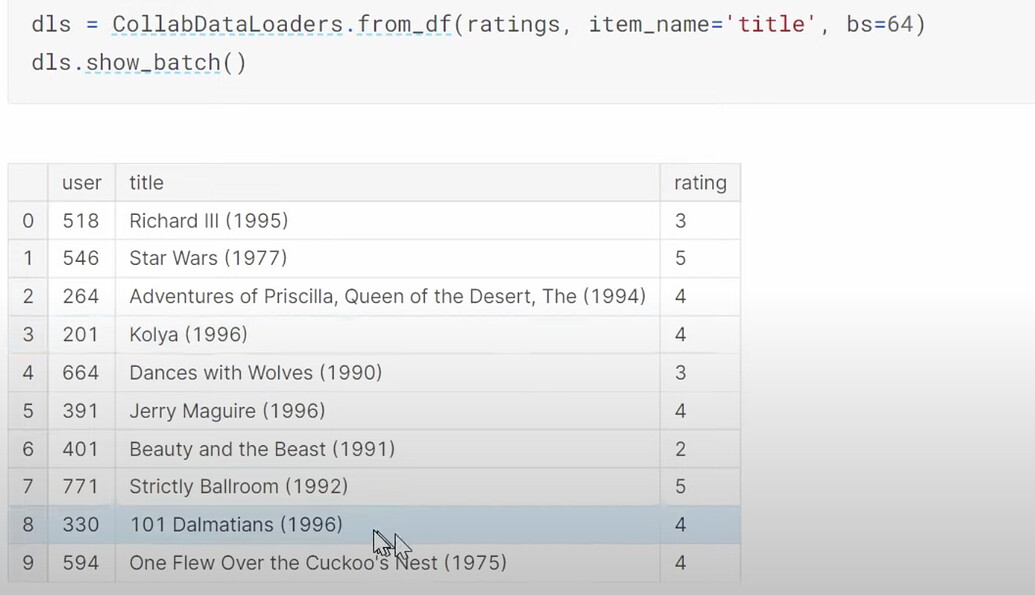Click the Jerry Maguire (1996) title
The width and height of the screenshot is (1035, 595).
(x=227, y=411)
